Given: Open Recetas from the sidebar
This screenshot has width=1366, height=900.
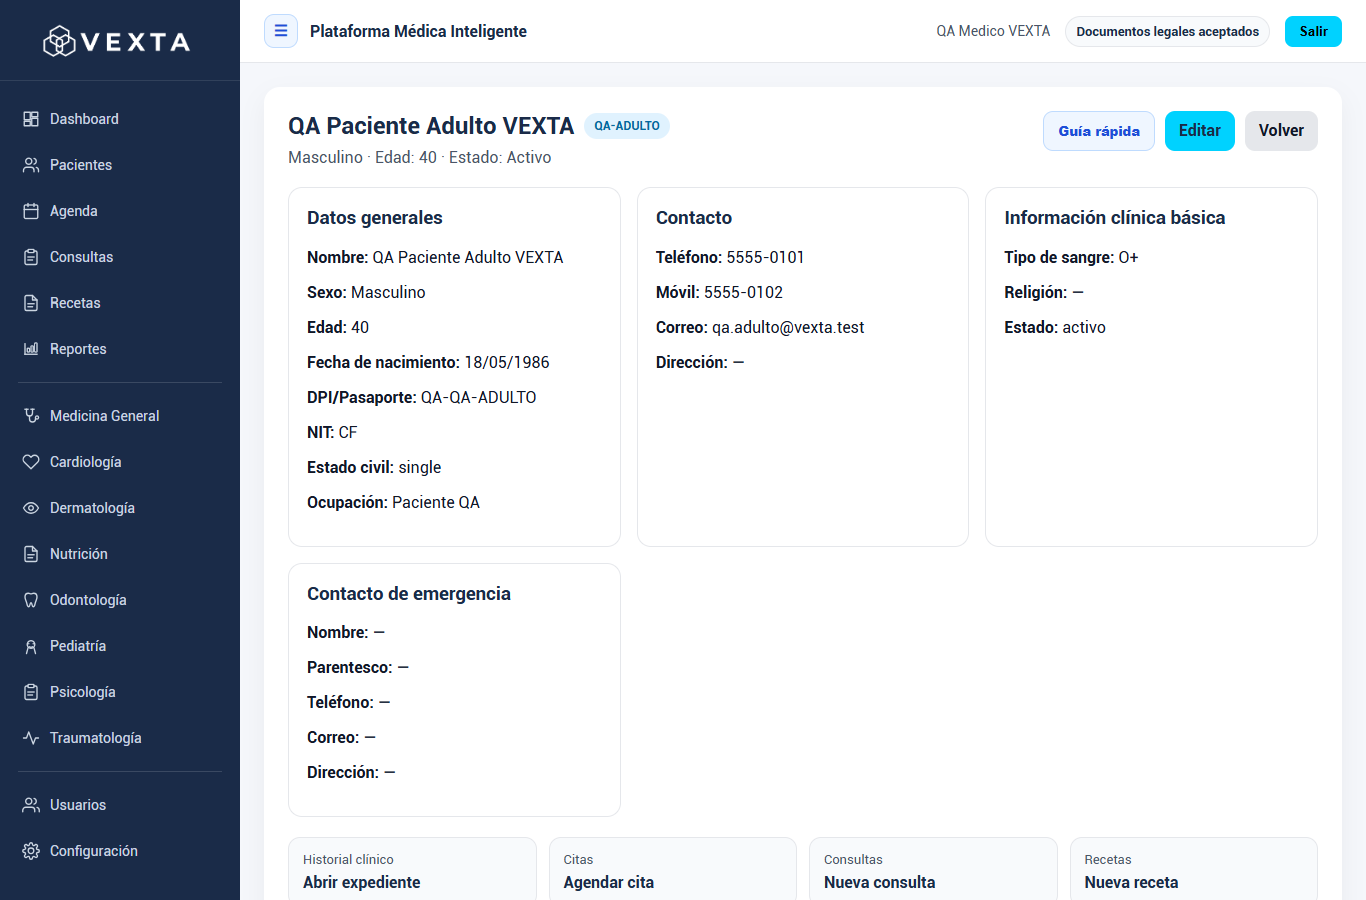Looking at the screenshot, I should (120, 303).
